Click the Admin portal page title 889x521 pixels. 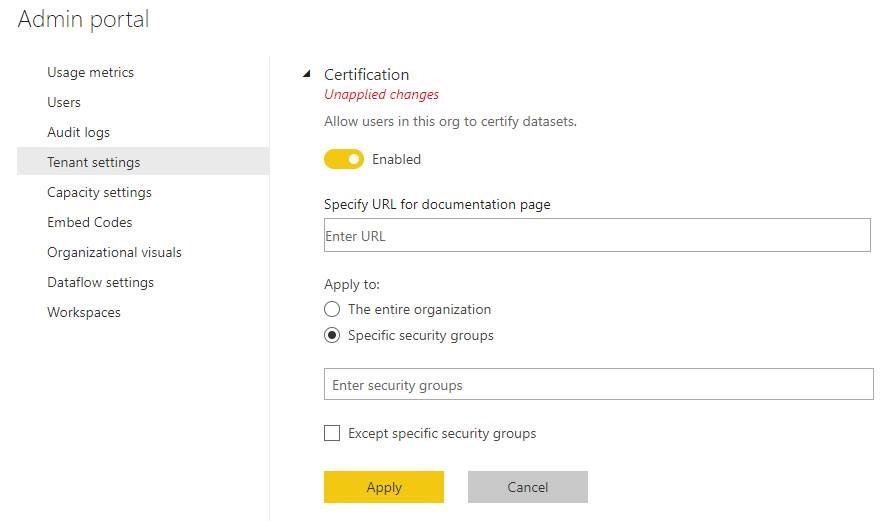(x=83, y=19)
